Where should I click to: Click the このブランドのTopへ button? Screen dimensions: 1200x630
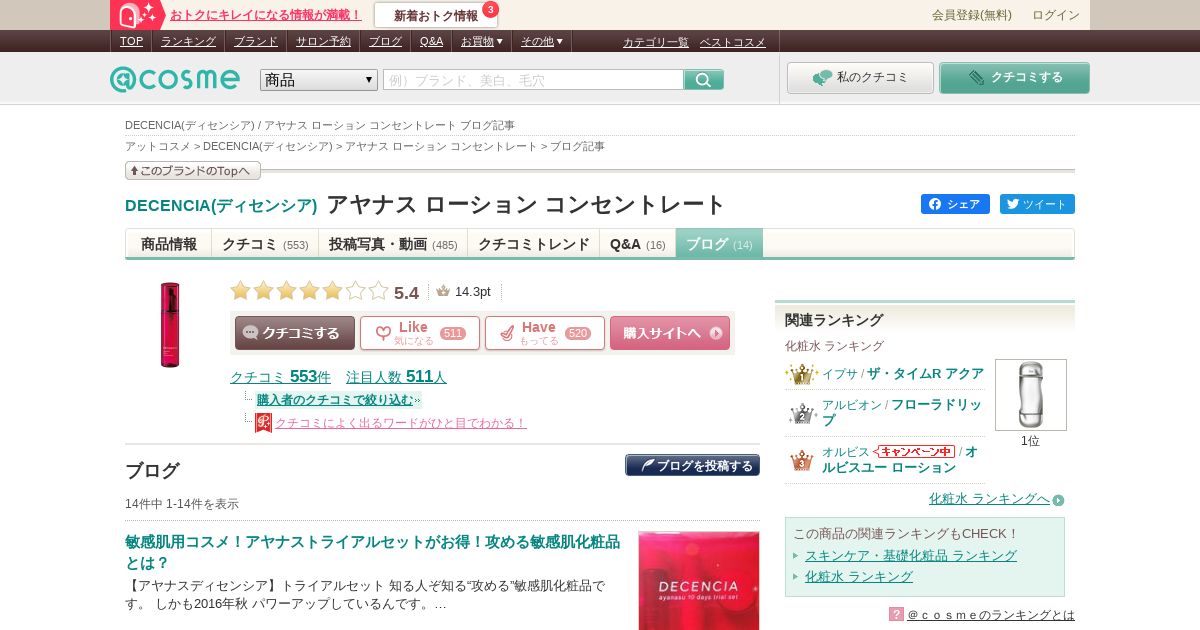click(x=193, y=171)
